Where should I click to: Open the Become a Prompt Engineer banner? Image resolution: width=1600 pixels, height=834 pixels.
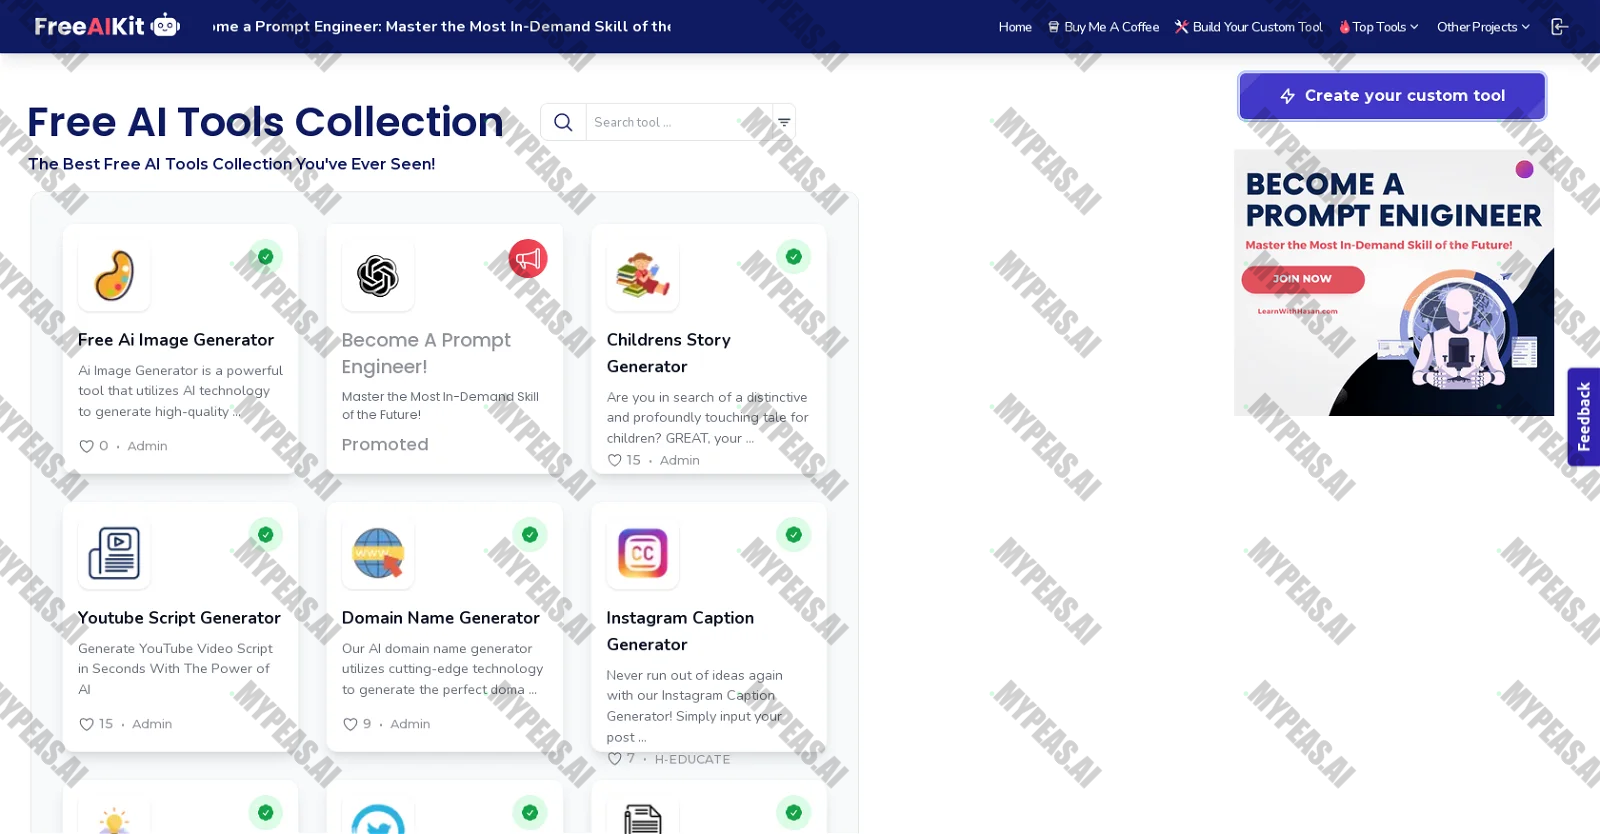(1394, 283)
